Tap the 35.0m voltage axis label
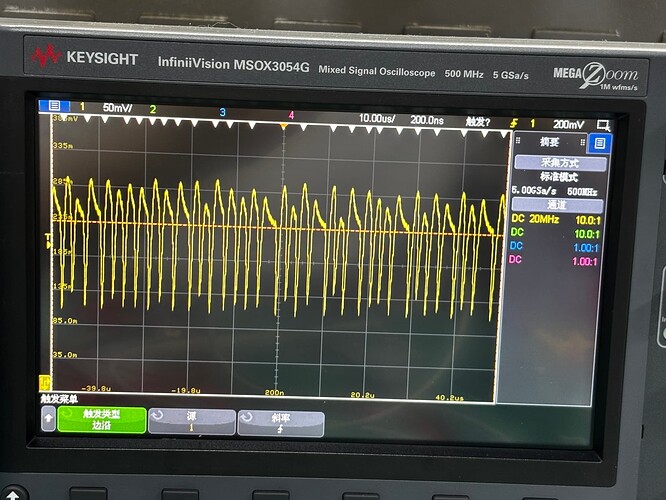This screenshot has height=500, width=666. [x=65, y=354]
